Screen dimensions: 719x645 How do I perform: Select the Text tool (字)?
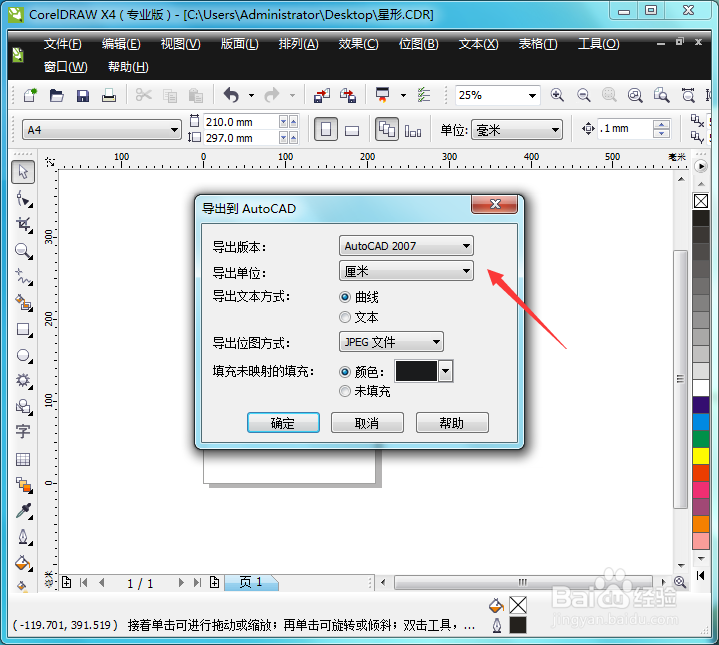tap(23, 432)
